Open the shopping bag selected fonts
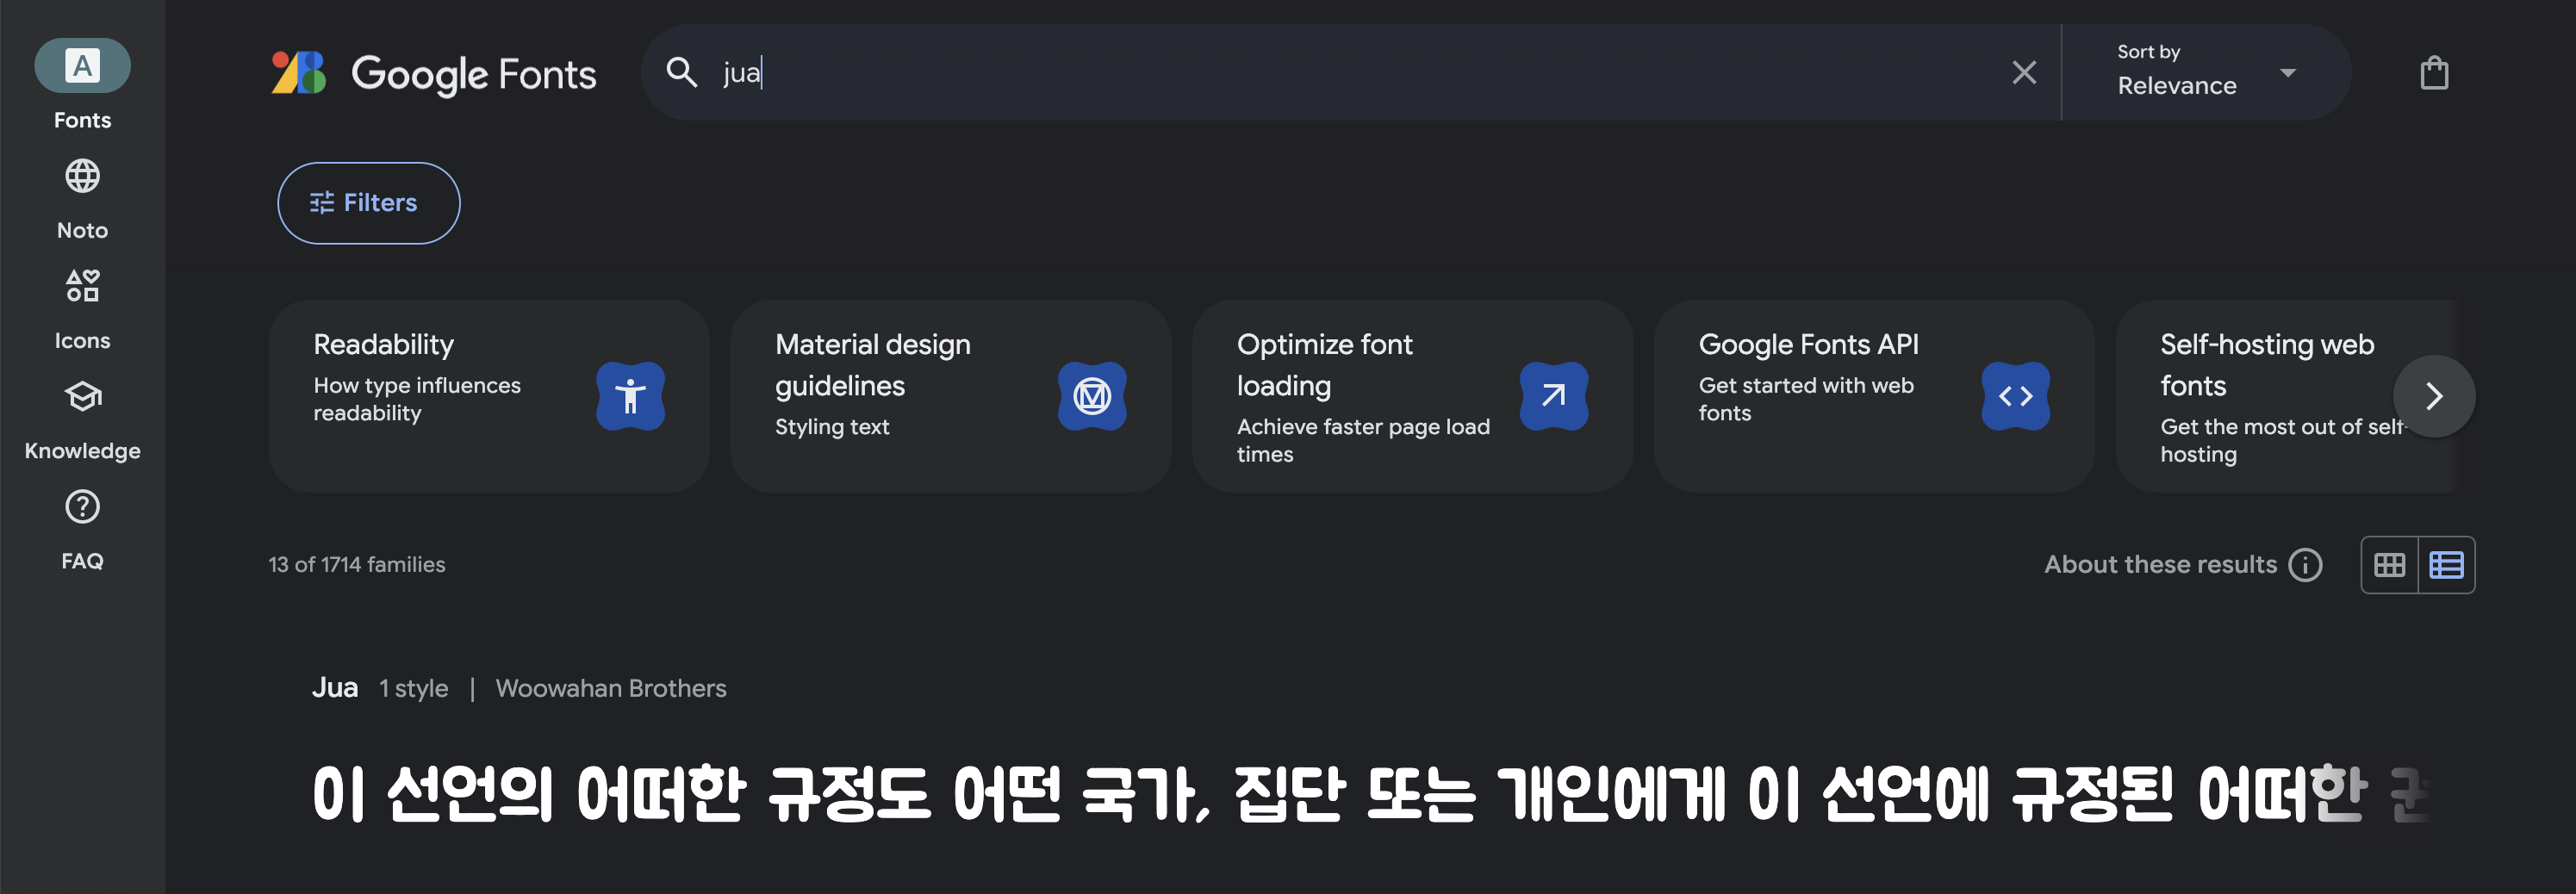Viewport: 2576px width, 894px height. (2434, 72)
